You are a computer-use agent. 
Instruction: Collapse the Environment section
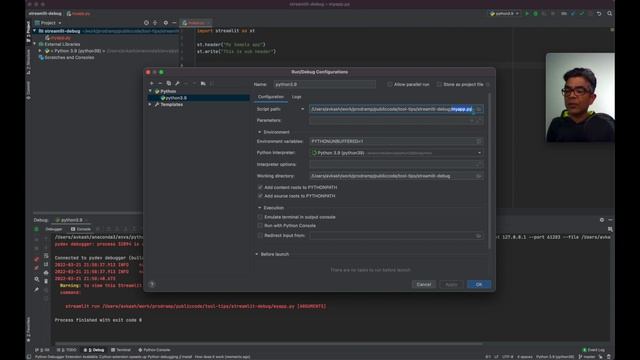click(259, 132)
